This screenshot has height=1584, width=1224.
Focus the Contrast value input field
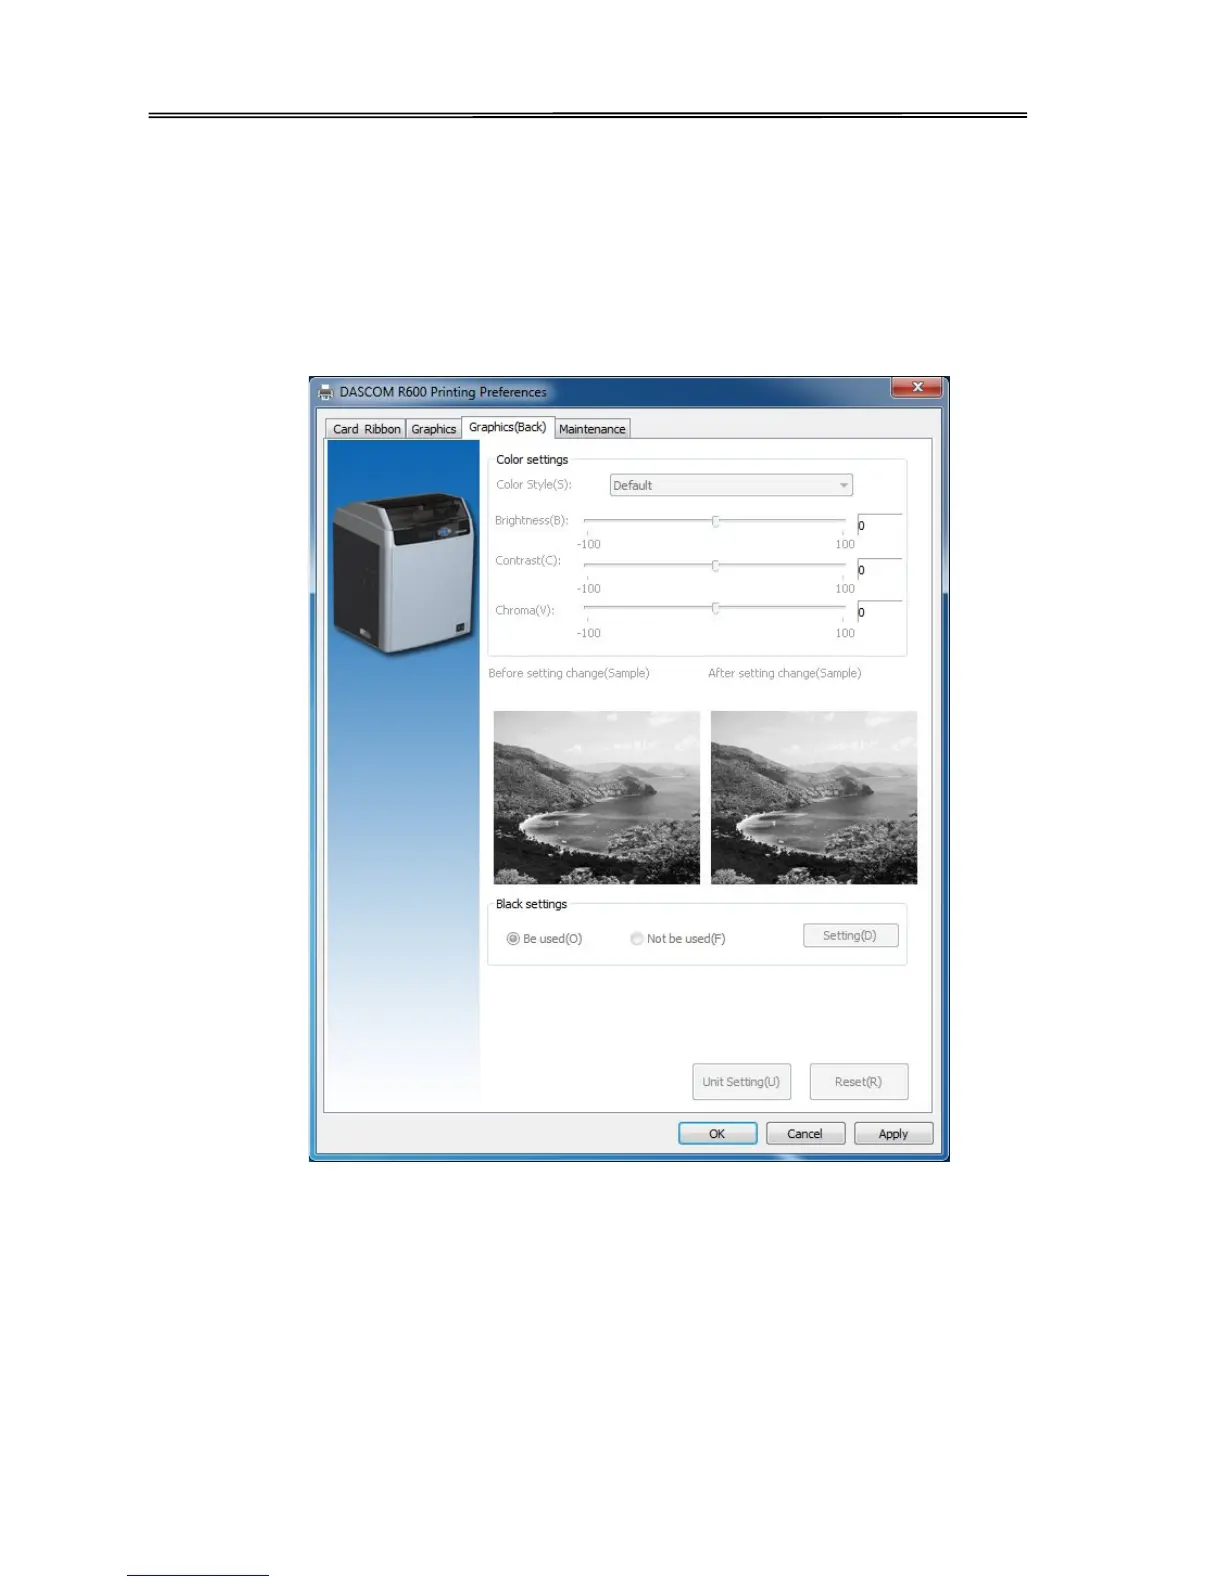pyautogui.click(x=880, y=569)
